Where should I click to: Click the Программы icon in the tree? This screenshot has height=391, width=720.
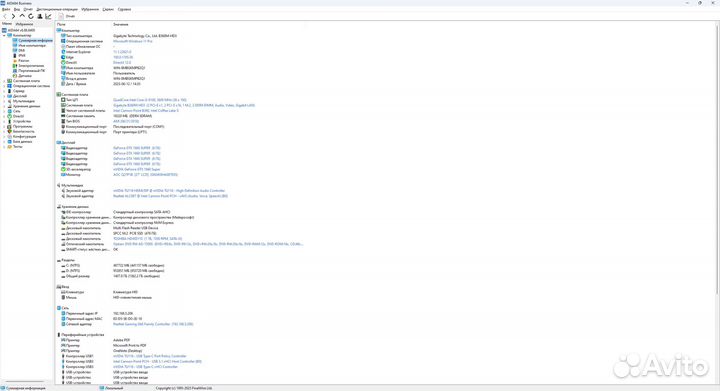tap(10, 126)
